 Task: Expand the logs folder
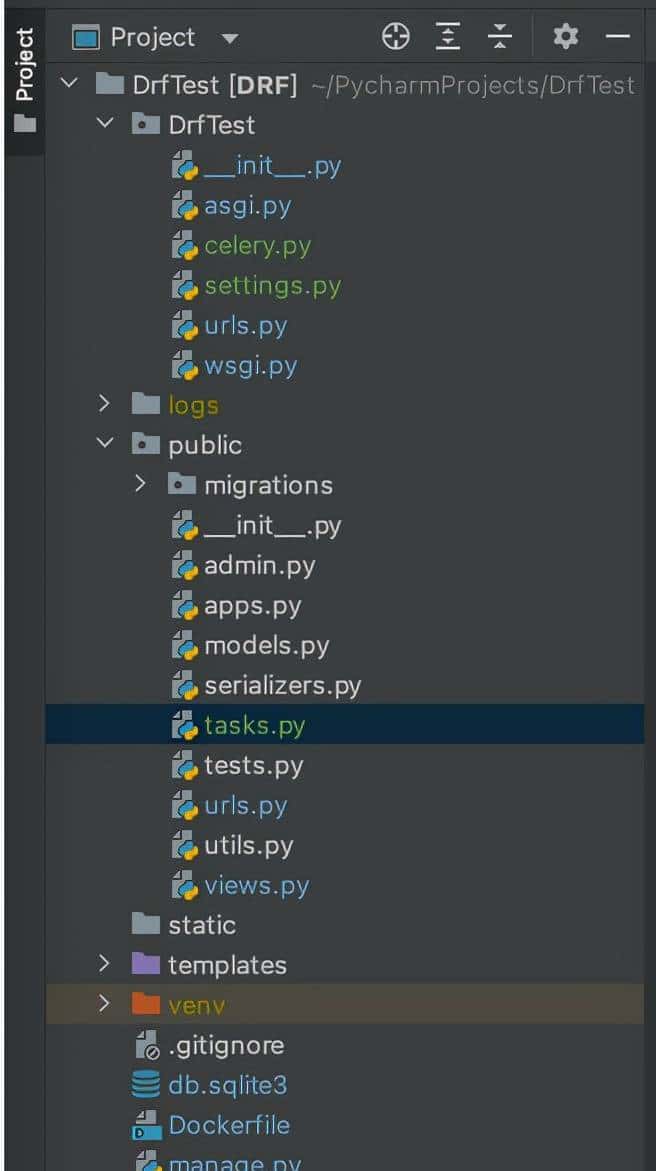(x=104, y=405)
